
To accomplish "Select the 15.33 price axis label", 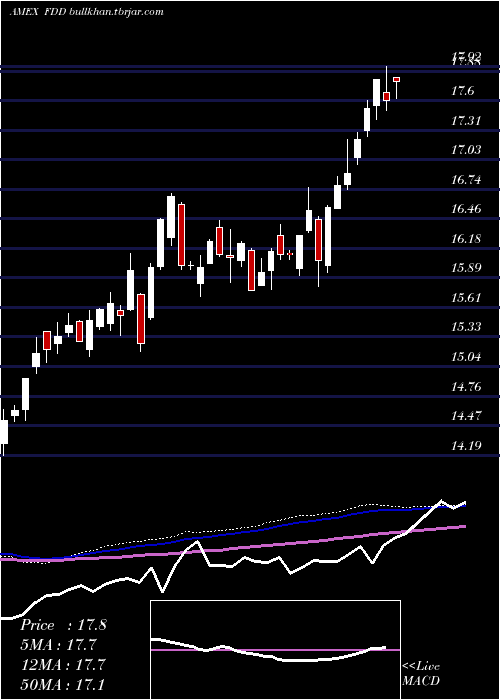I will coord(467,326).
